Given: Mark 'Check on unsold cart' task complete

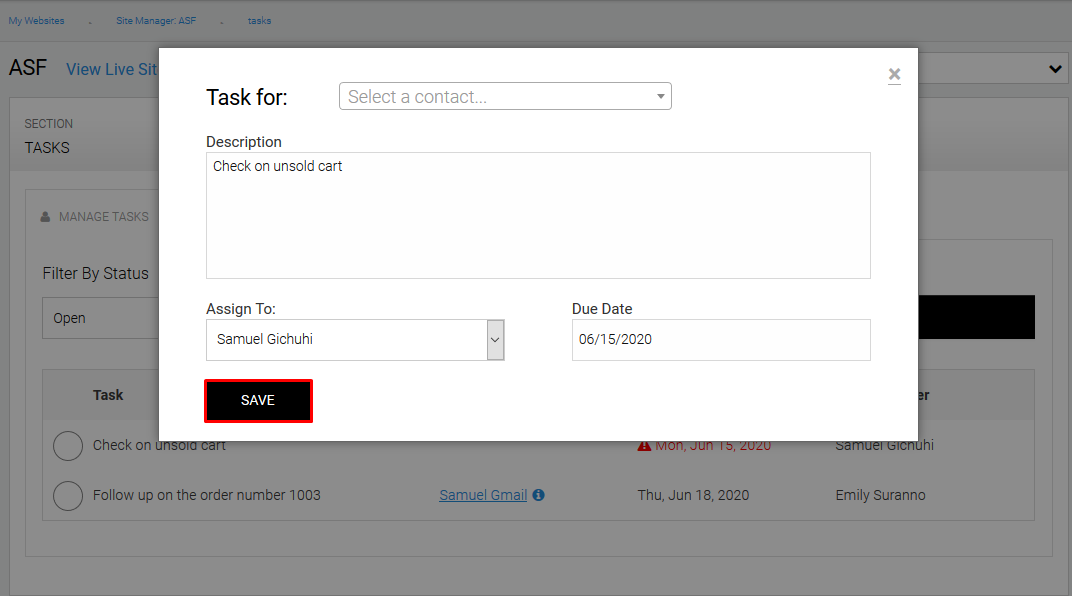Looking at the screenshot, I should click(x=67, y=445).
